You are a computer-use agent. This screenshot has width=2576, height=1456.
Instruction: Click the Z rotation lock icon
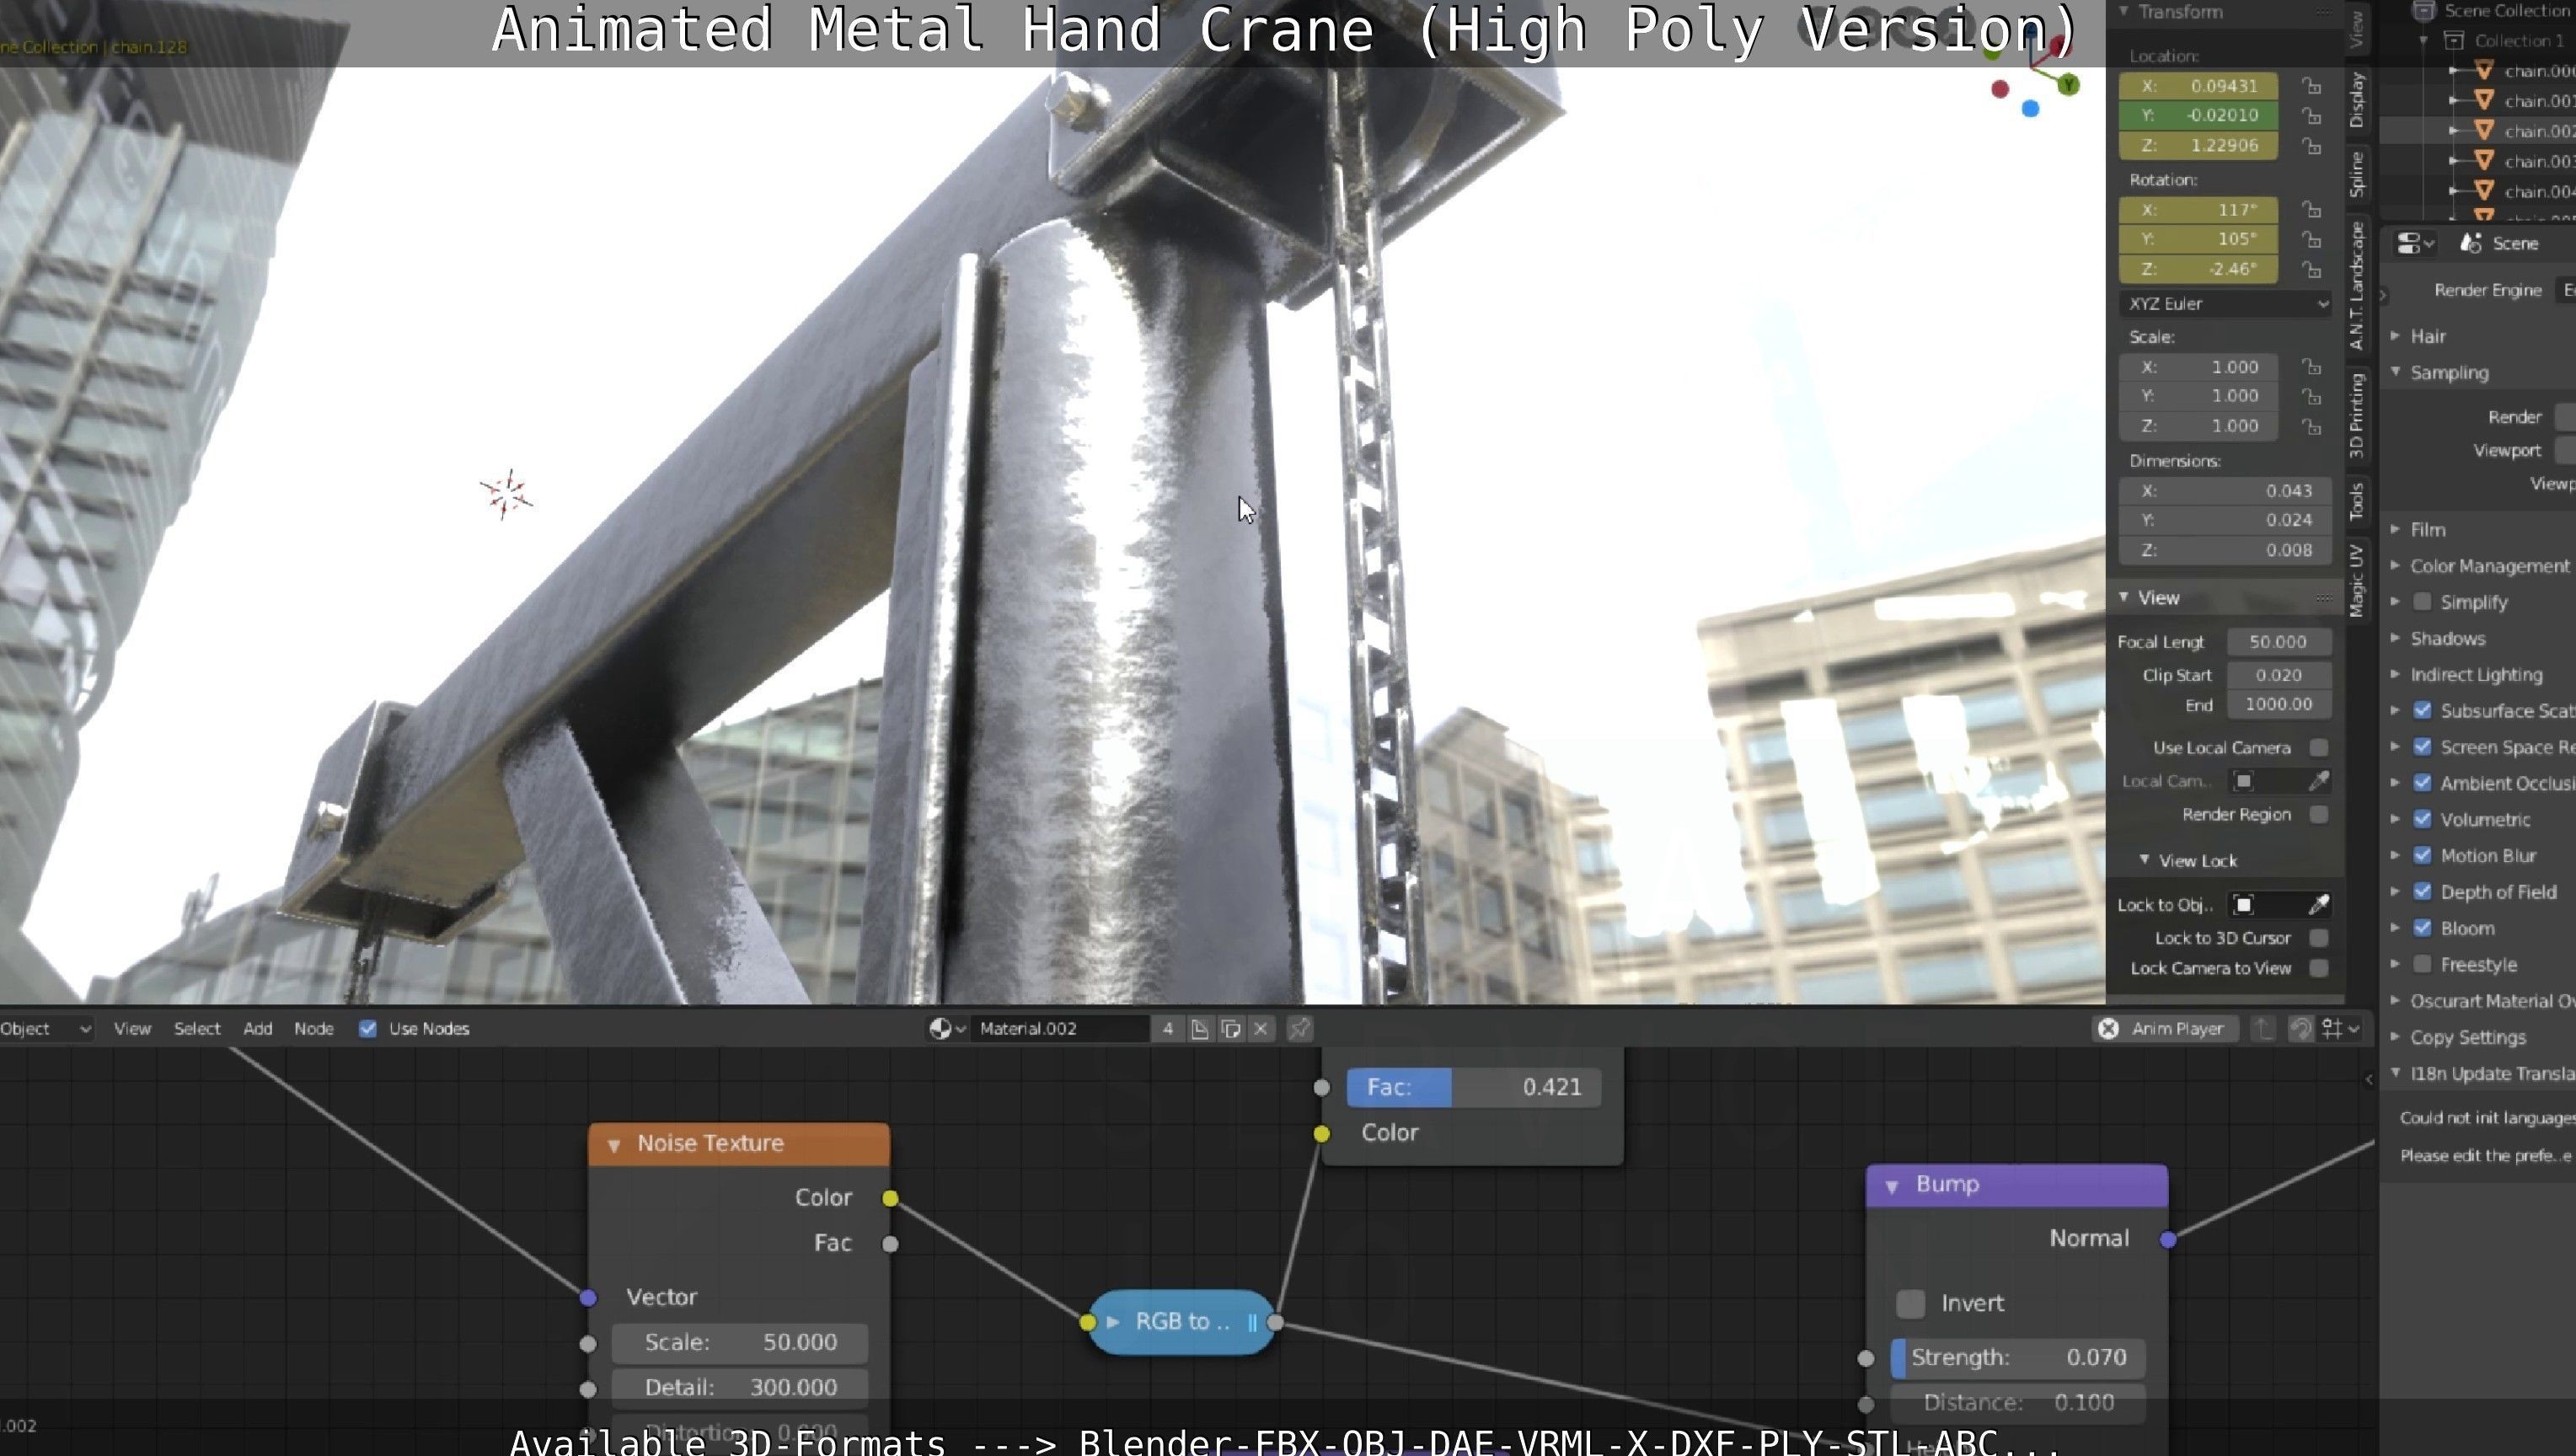(x=2311, y=269)
